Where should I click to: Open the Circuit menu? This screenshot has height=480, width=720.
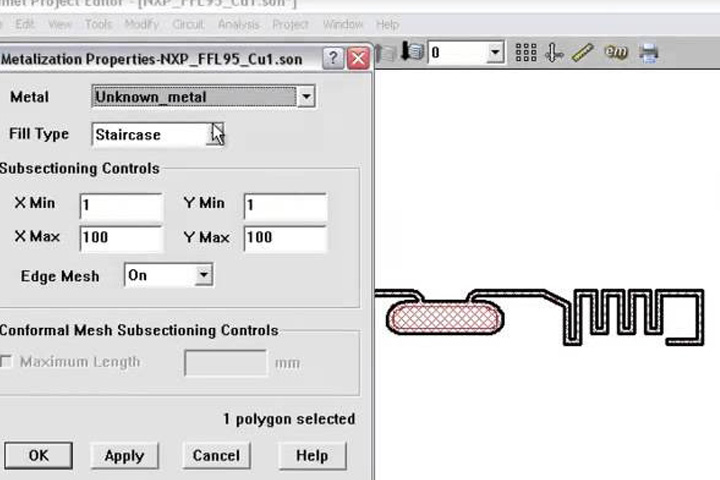pos(188,24)
